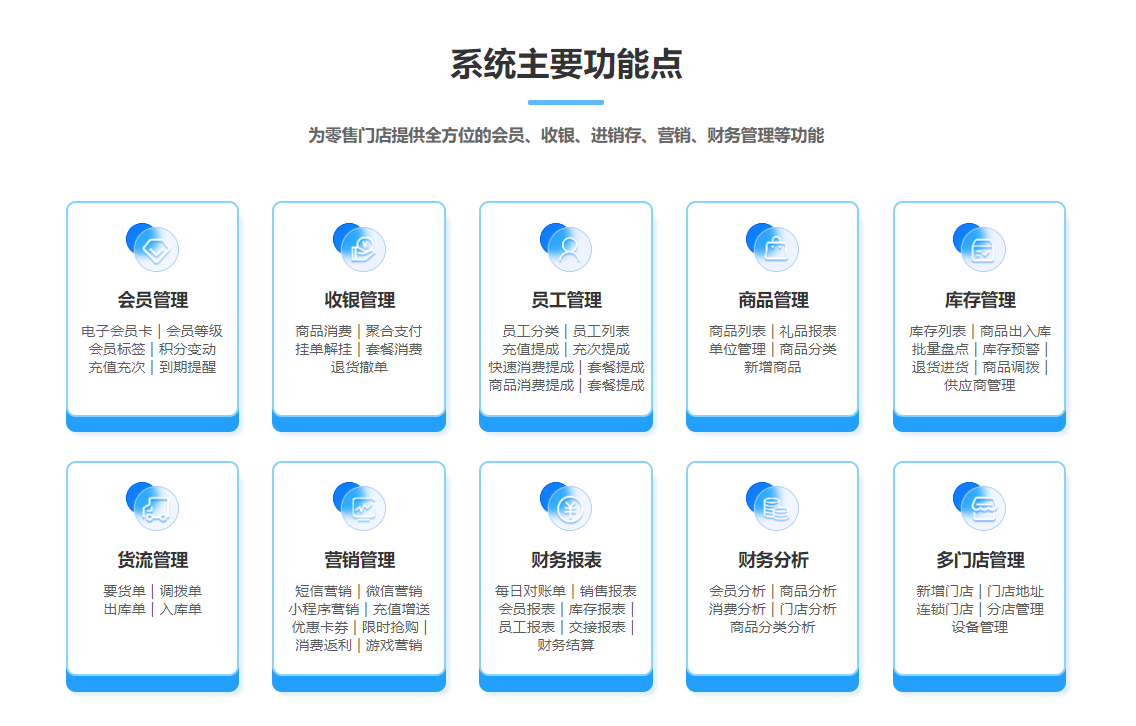The image size is (1136, 726).
Task: Click 退货撤单 text
Action: 359,367
